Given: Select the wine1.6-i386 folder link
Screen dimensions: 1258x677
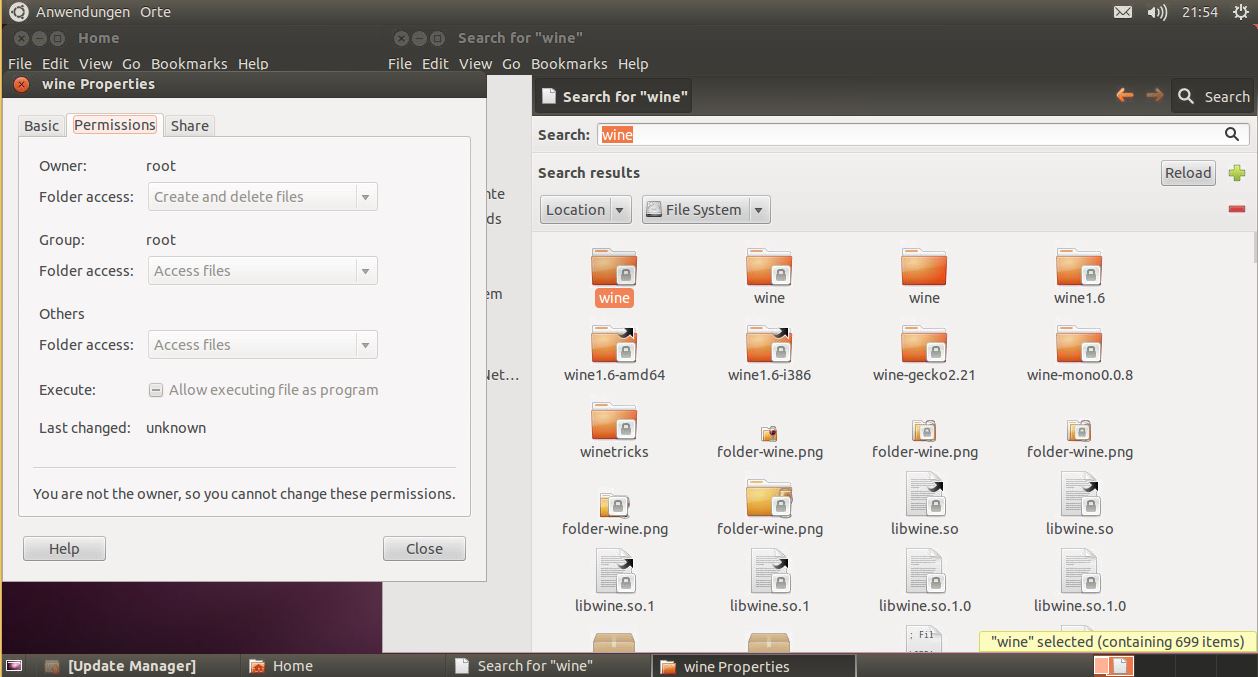Looking at the screenshot, I should coord(769,354).
